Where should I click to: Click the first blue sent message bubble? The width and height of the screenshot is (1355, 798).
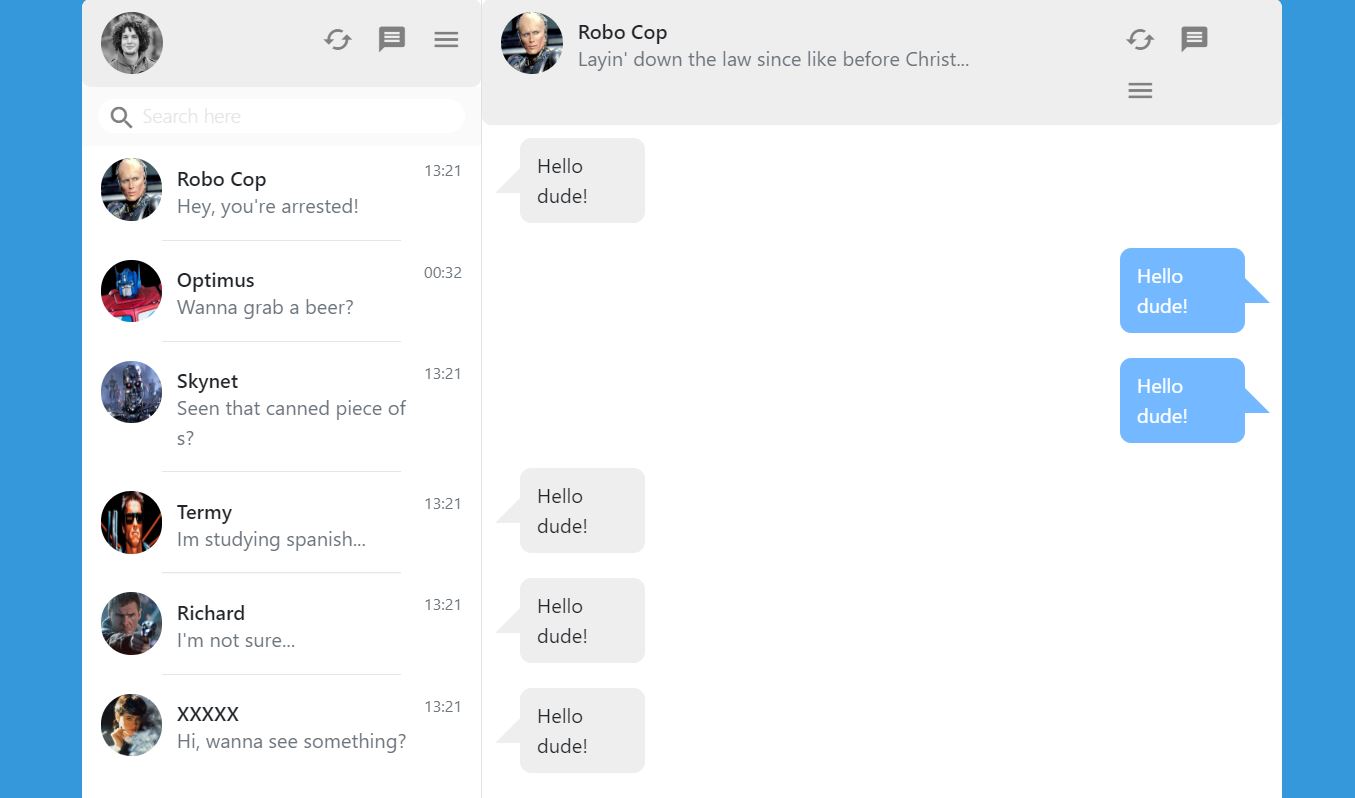click(1181, 291)
